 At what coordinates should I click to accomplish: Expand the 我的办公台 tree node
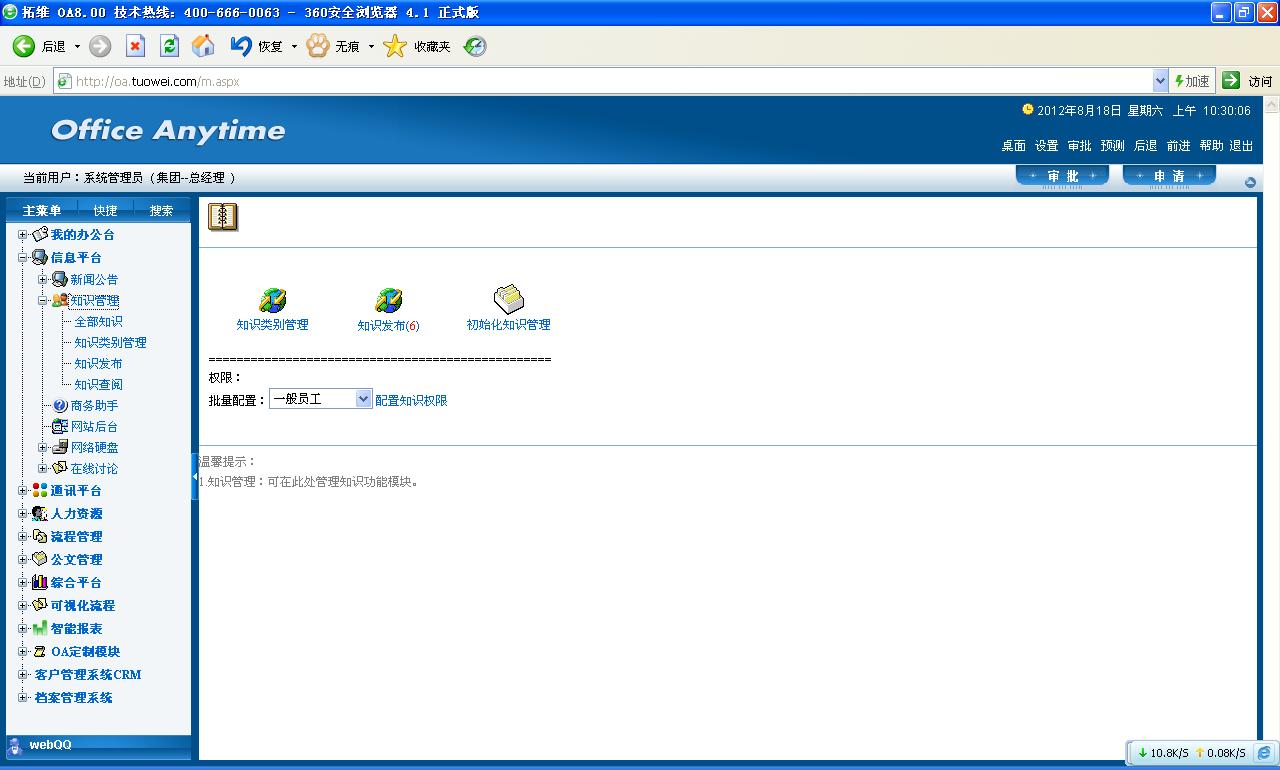tap(23, 235)
